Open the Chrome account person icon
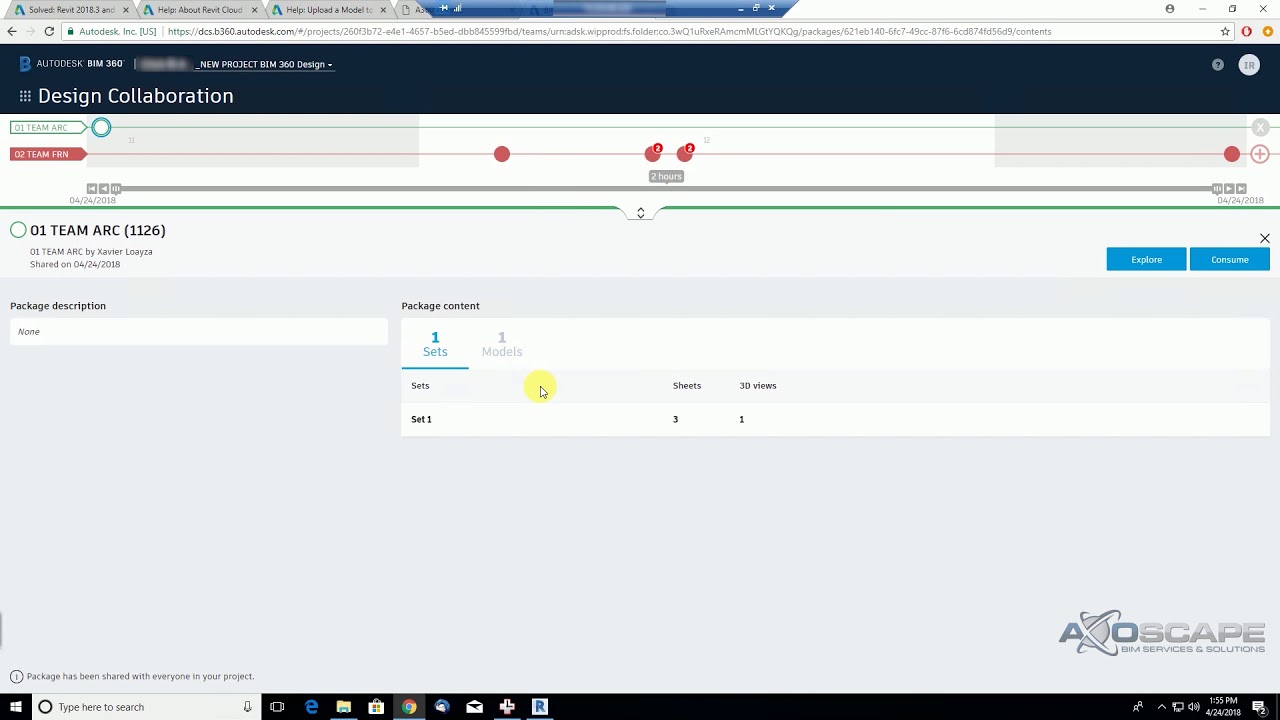1280x720 pixels. (1170, 9)
